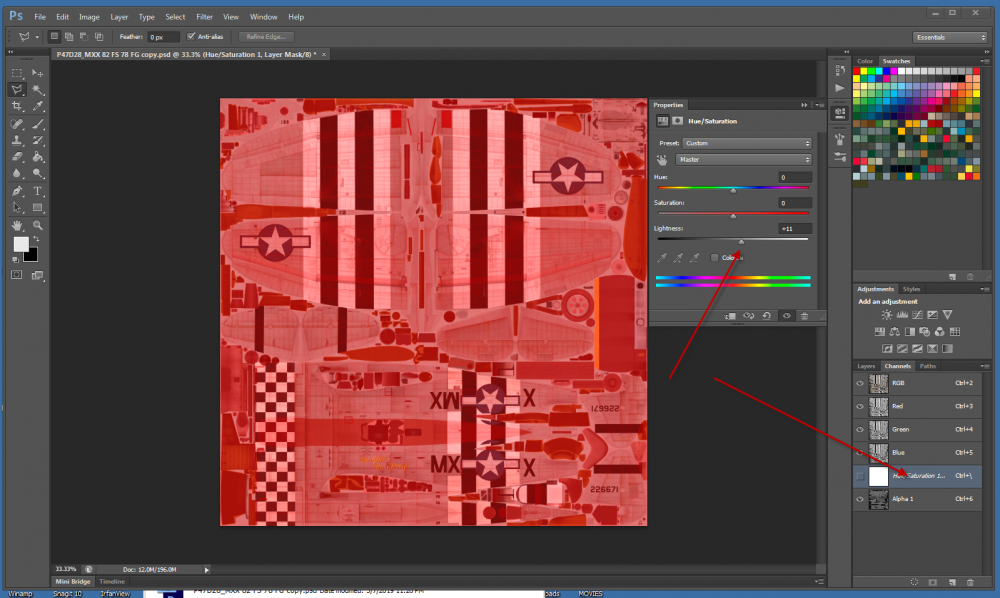Expand the Essentials workspace dropdown

click(x=950, y=37)
